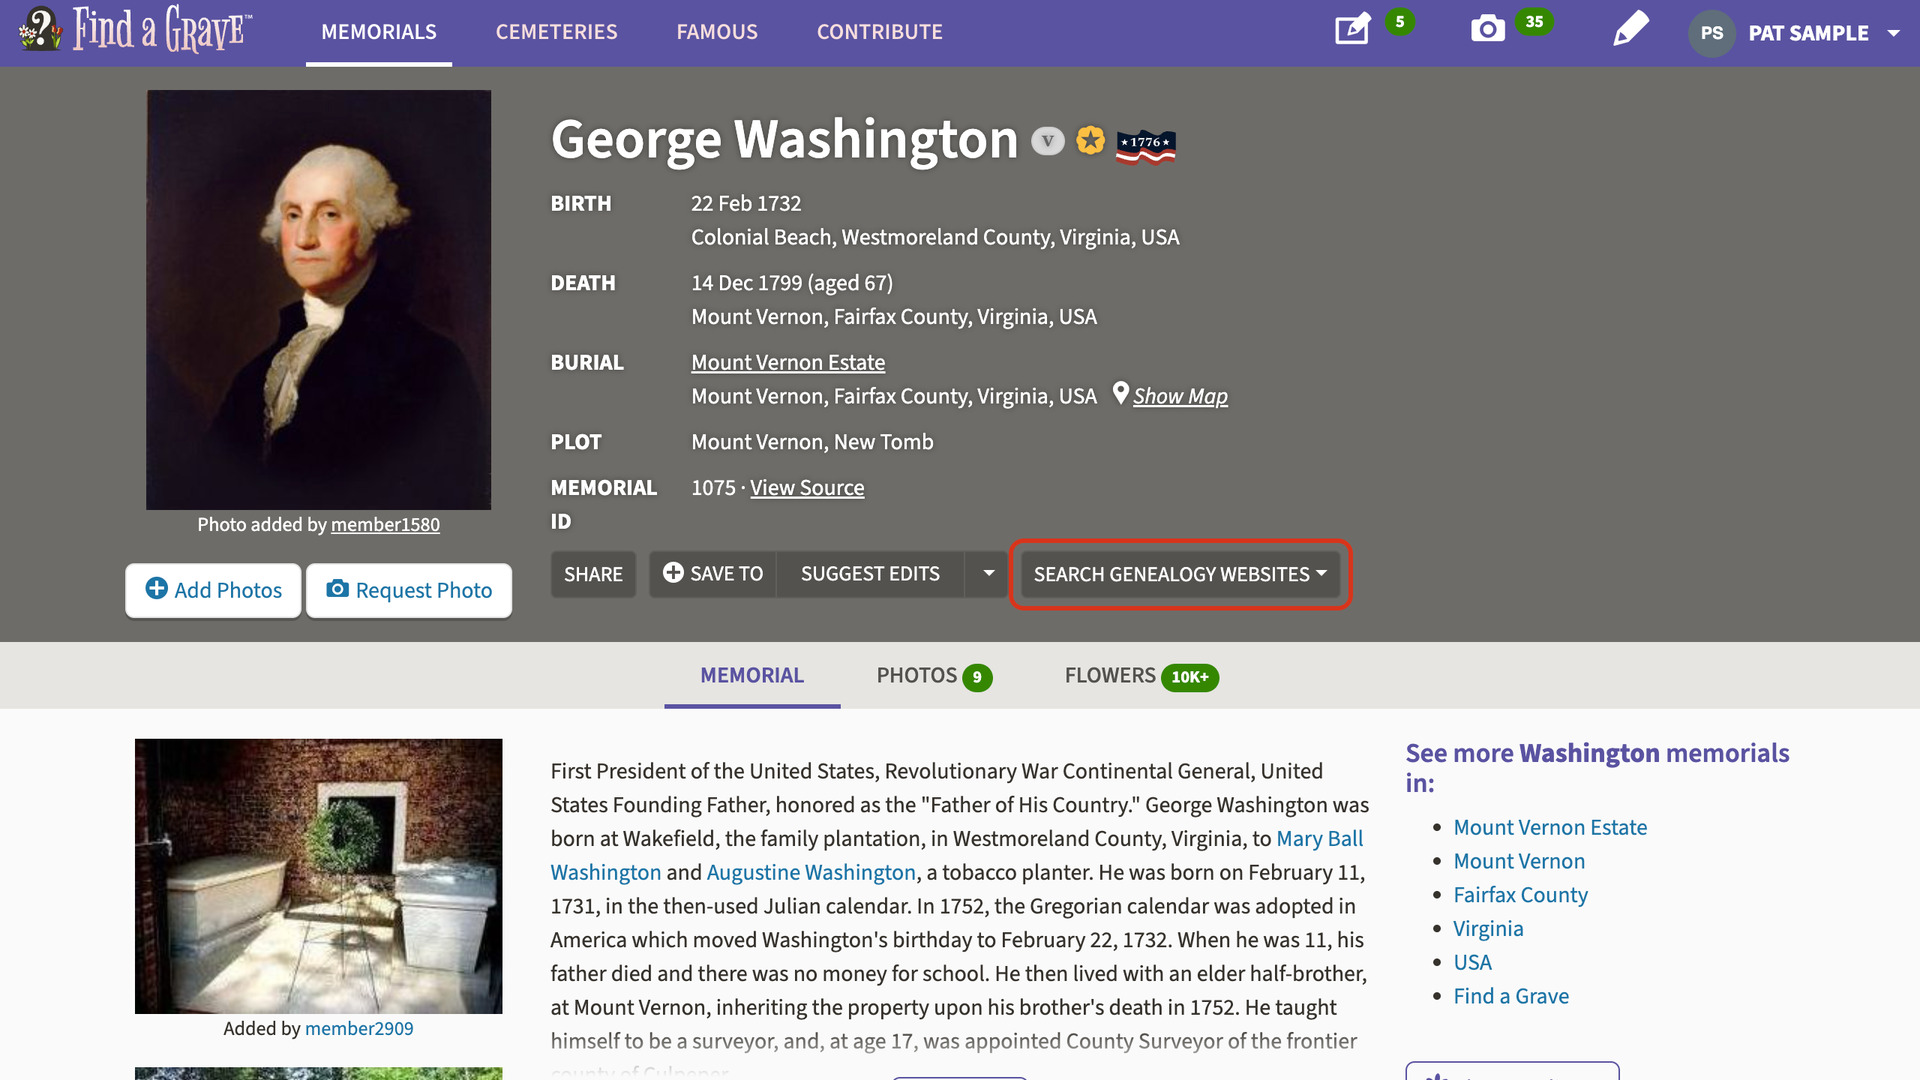Open the Suggest Edits dropdown arrow
The width and height of the screenshot is (1920, 1080).
click(988, 573)
